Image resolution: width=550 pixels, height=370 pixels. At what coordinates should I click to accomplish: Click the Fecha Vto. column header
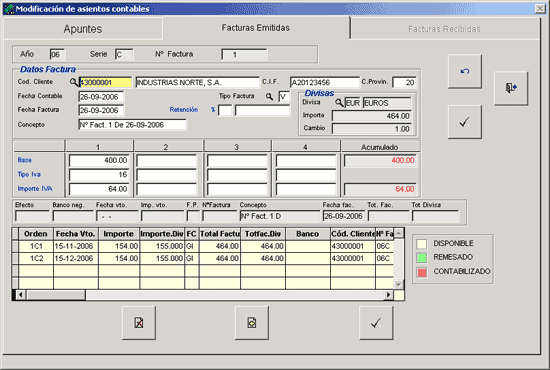76,234
